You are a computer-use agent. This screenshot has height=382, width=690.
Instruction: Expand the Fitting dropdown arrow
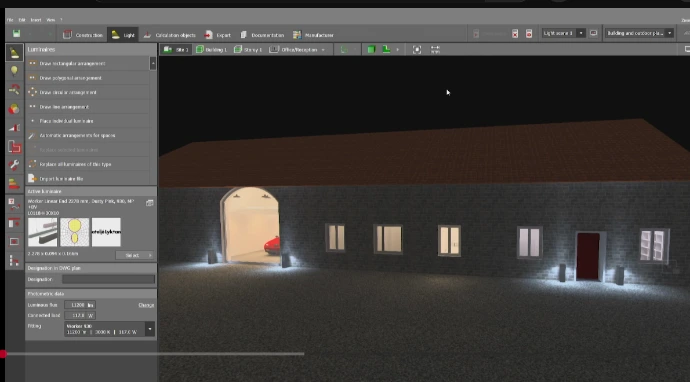pyautogui.click(x=150, y=329)
